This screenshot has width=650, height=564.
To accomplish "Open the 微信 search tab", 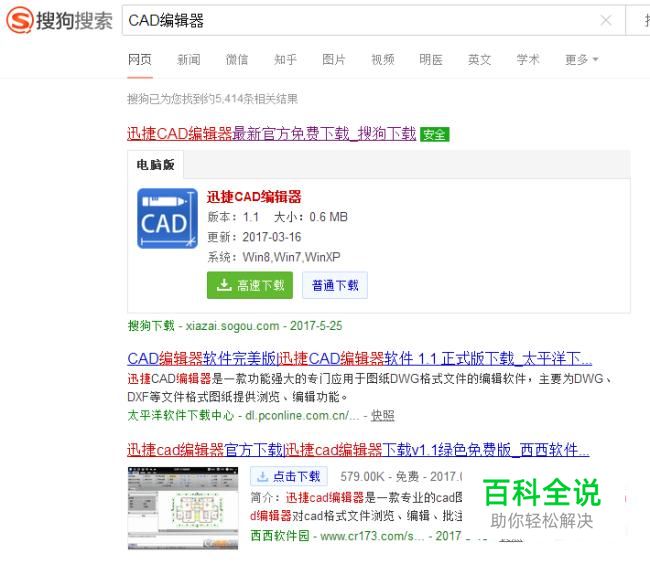I will coord(237,60).
